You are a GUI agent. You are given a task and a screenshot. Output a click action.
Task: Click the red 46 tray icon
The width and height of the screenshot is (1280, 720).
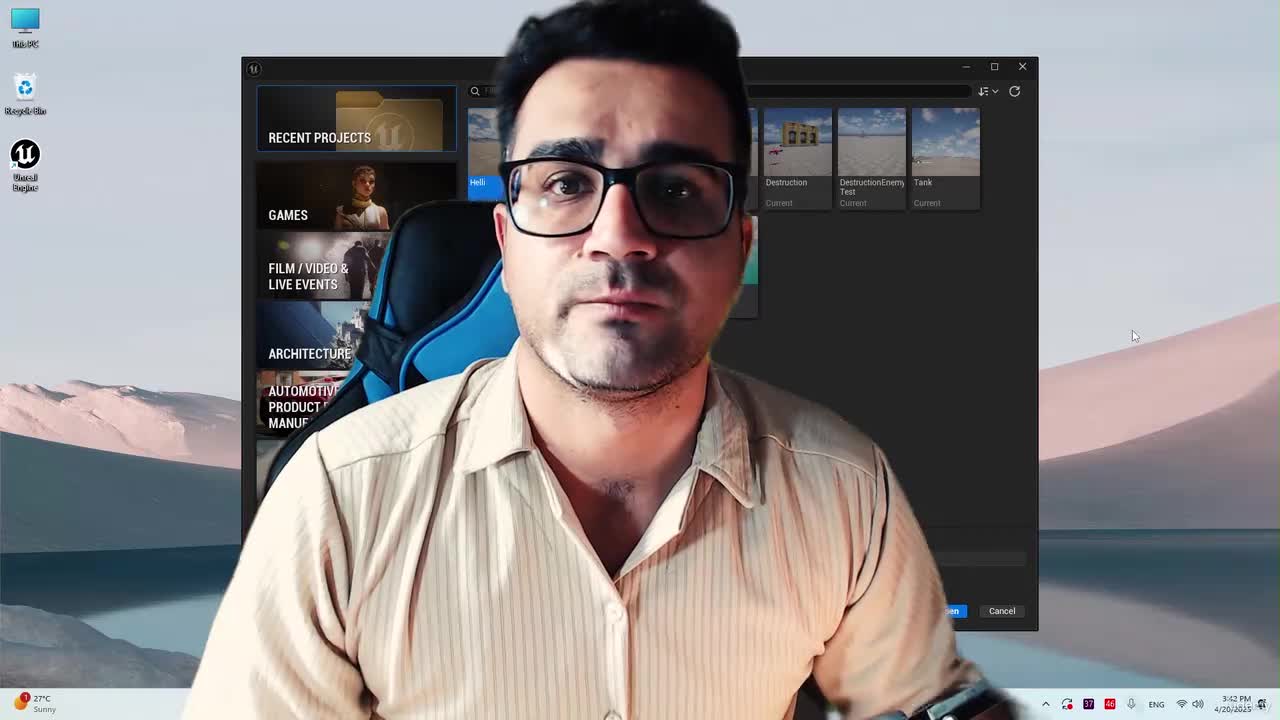(x=1109, y=704)
